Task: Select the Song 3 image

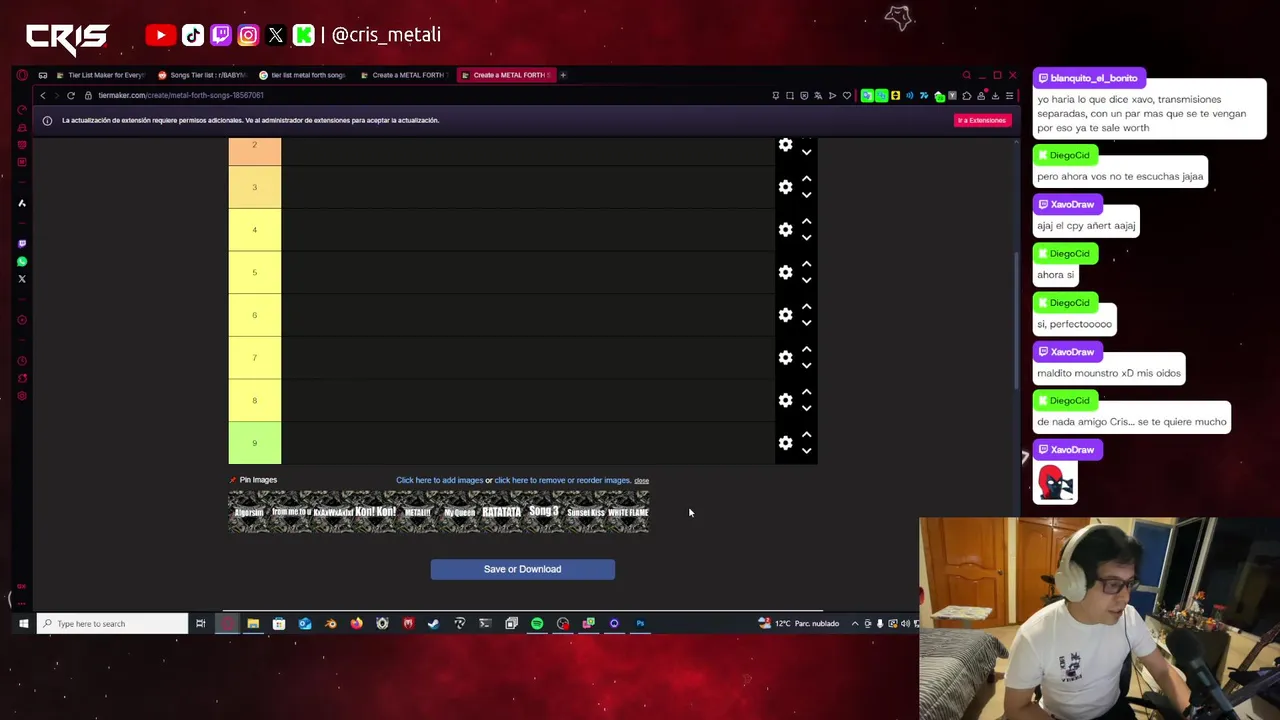Action: 543,512
